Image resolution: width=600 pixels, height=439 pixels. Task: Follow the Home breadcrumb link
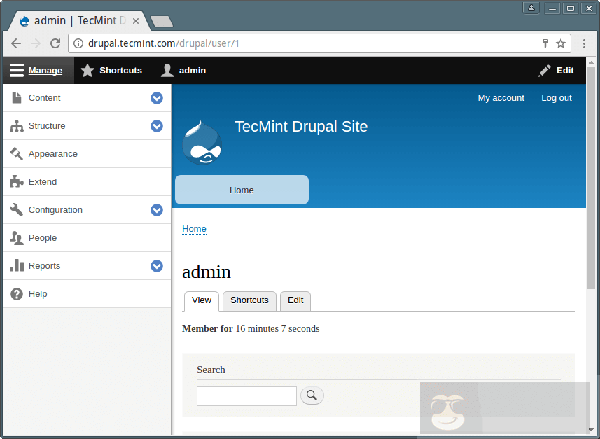[194, 229]
